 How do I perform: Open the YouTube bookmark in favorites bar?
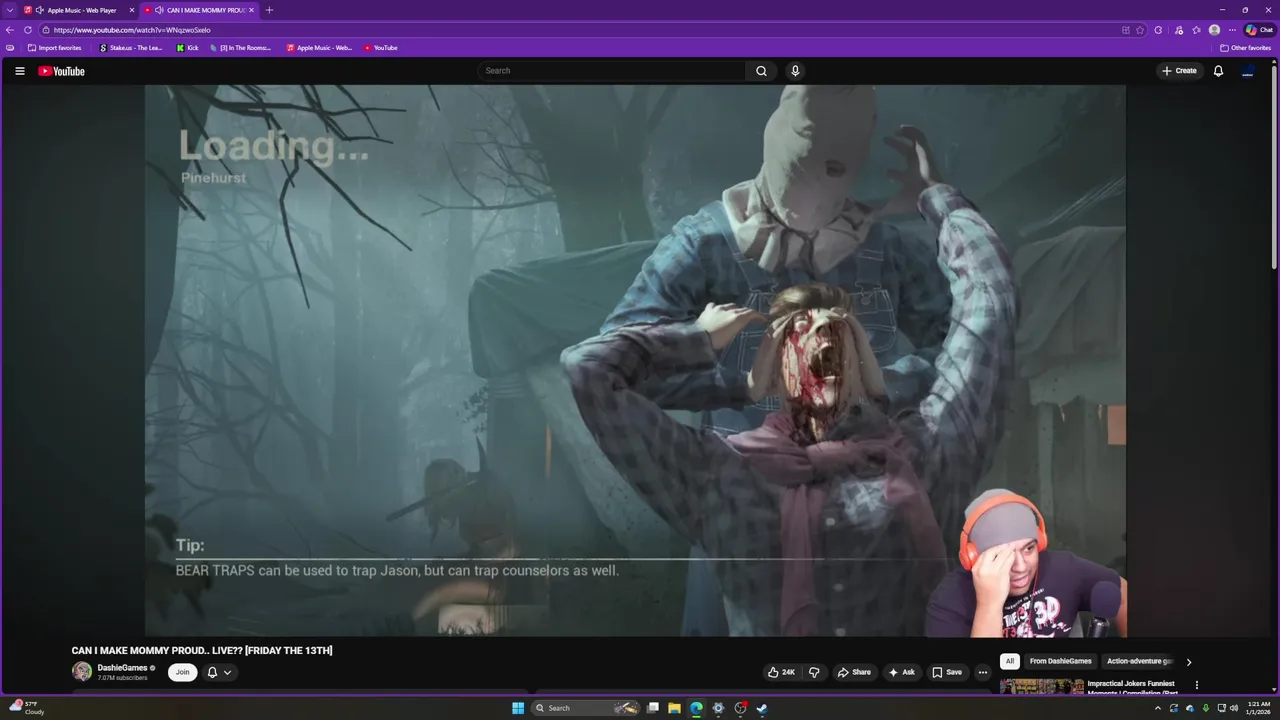click(380, 48)
